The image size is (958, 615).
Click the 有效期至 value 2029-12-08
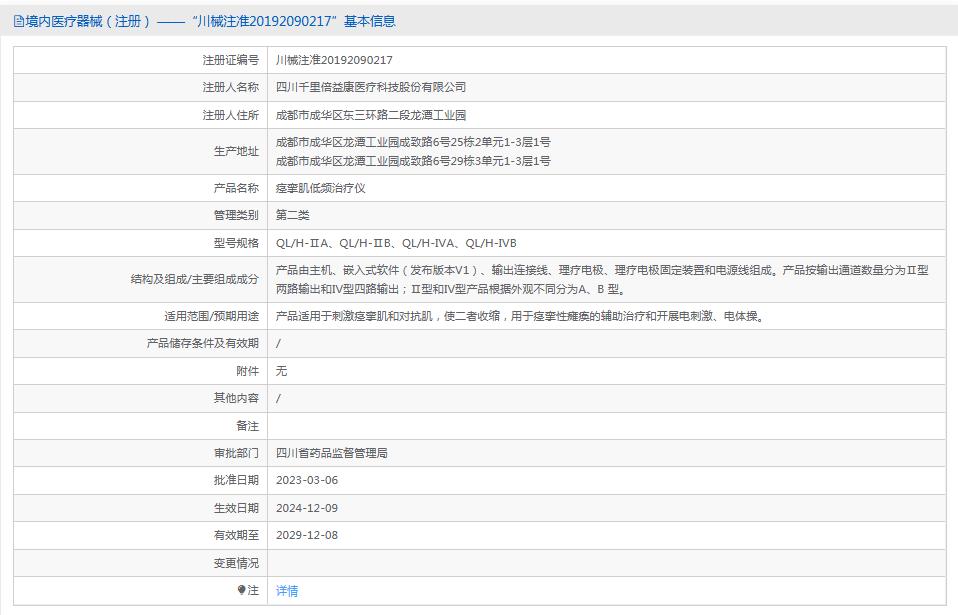(x=309, y=535)
